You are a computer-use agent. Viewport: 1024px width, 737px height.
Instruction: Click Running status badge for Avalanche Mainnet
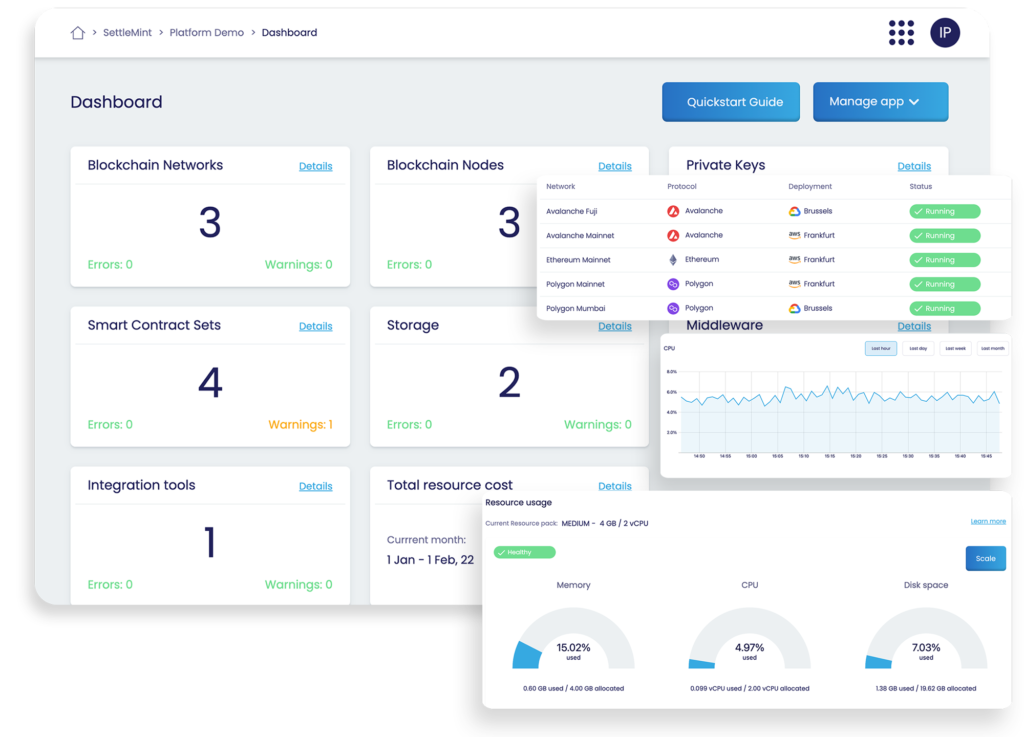[x=945, y=236]
